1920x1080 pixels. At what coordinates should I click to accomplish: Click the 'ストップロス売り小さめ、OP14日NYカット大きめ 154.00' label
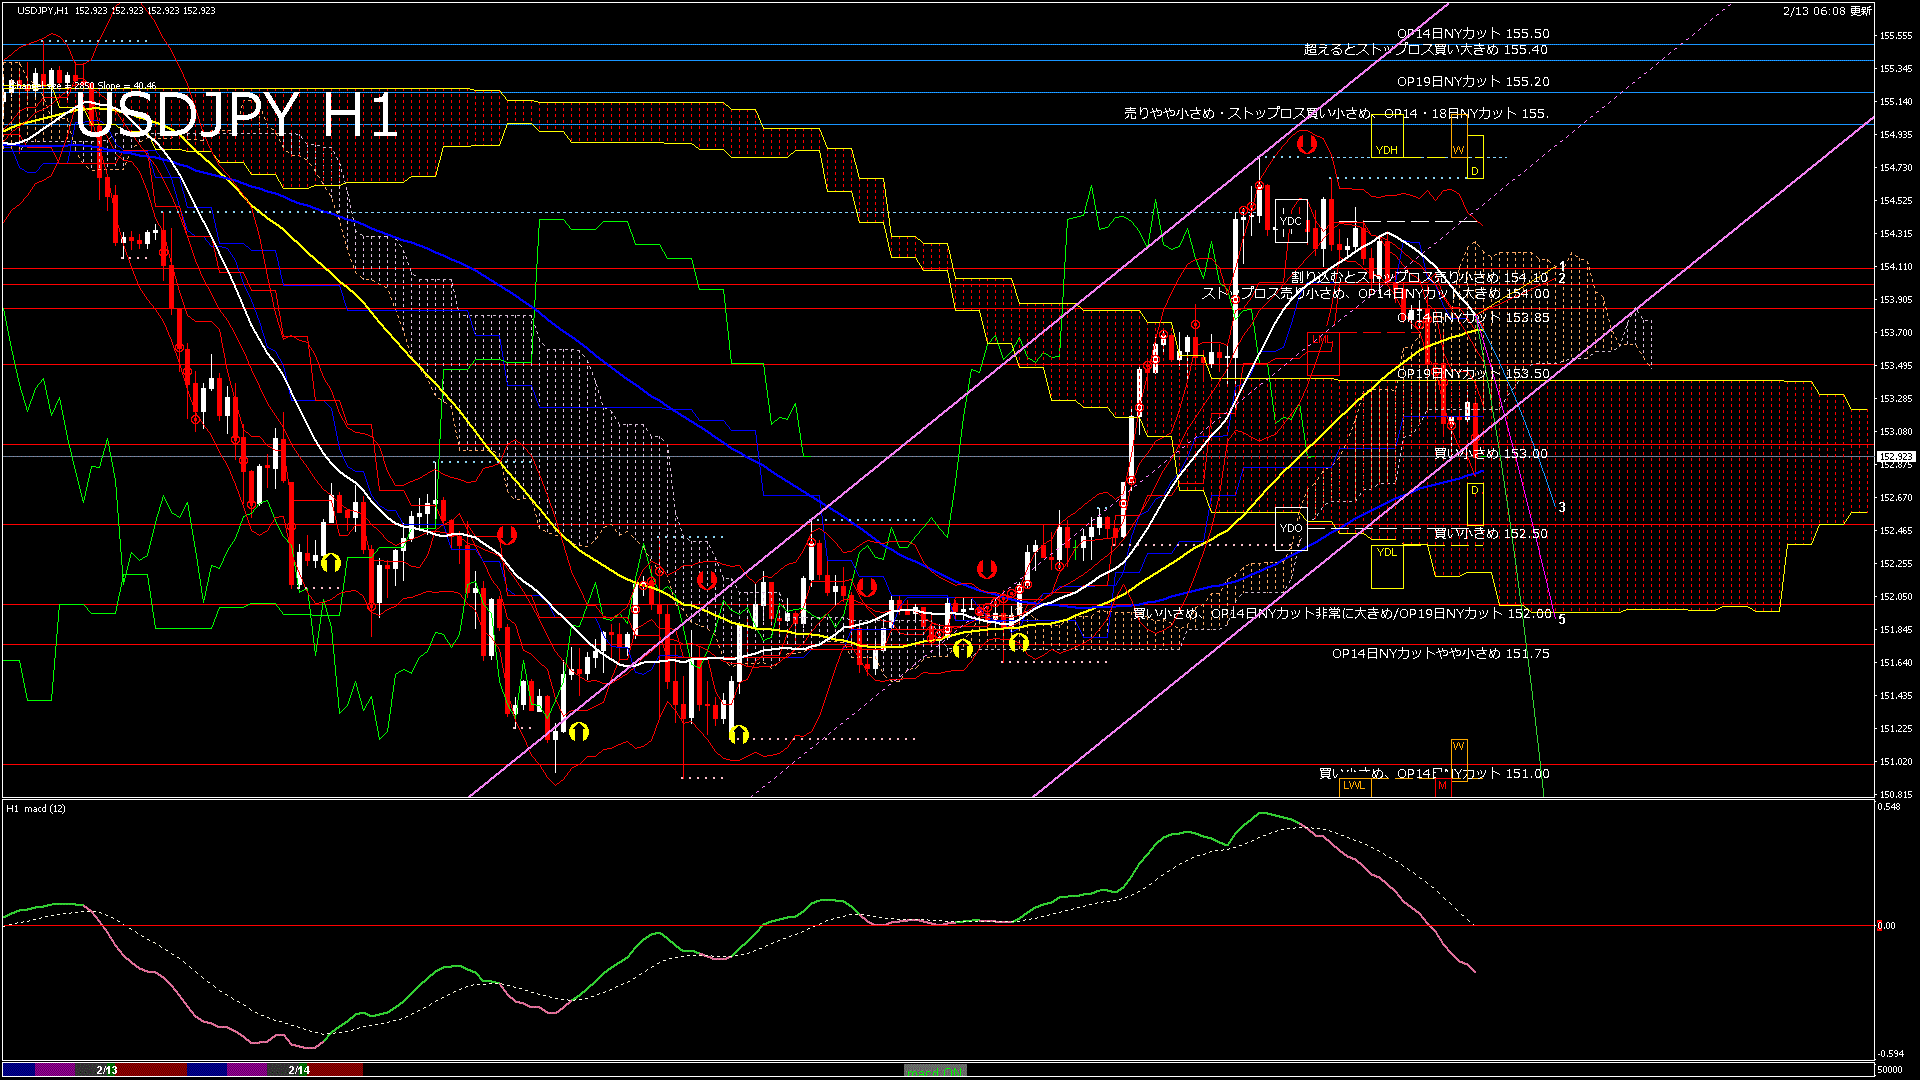[x=1375, y=293]
